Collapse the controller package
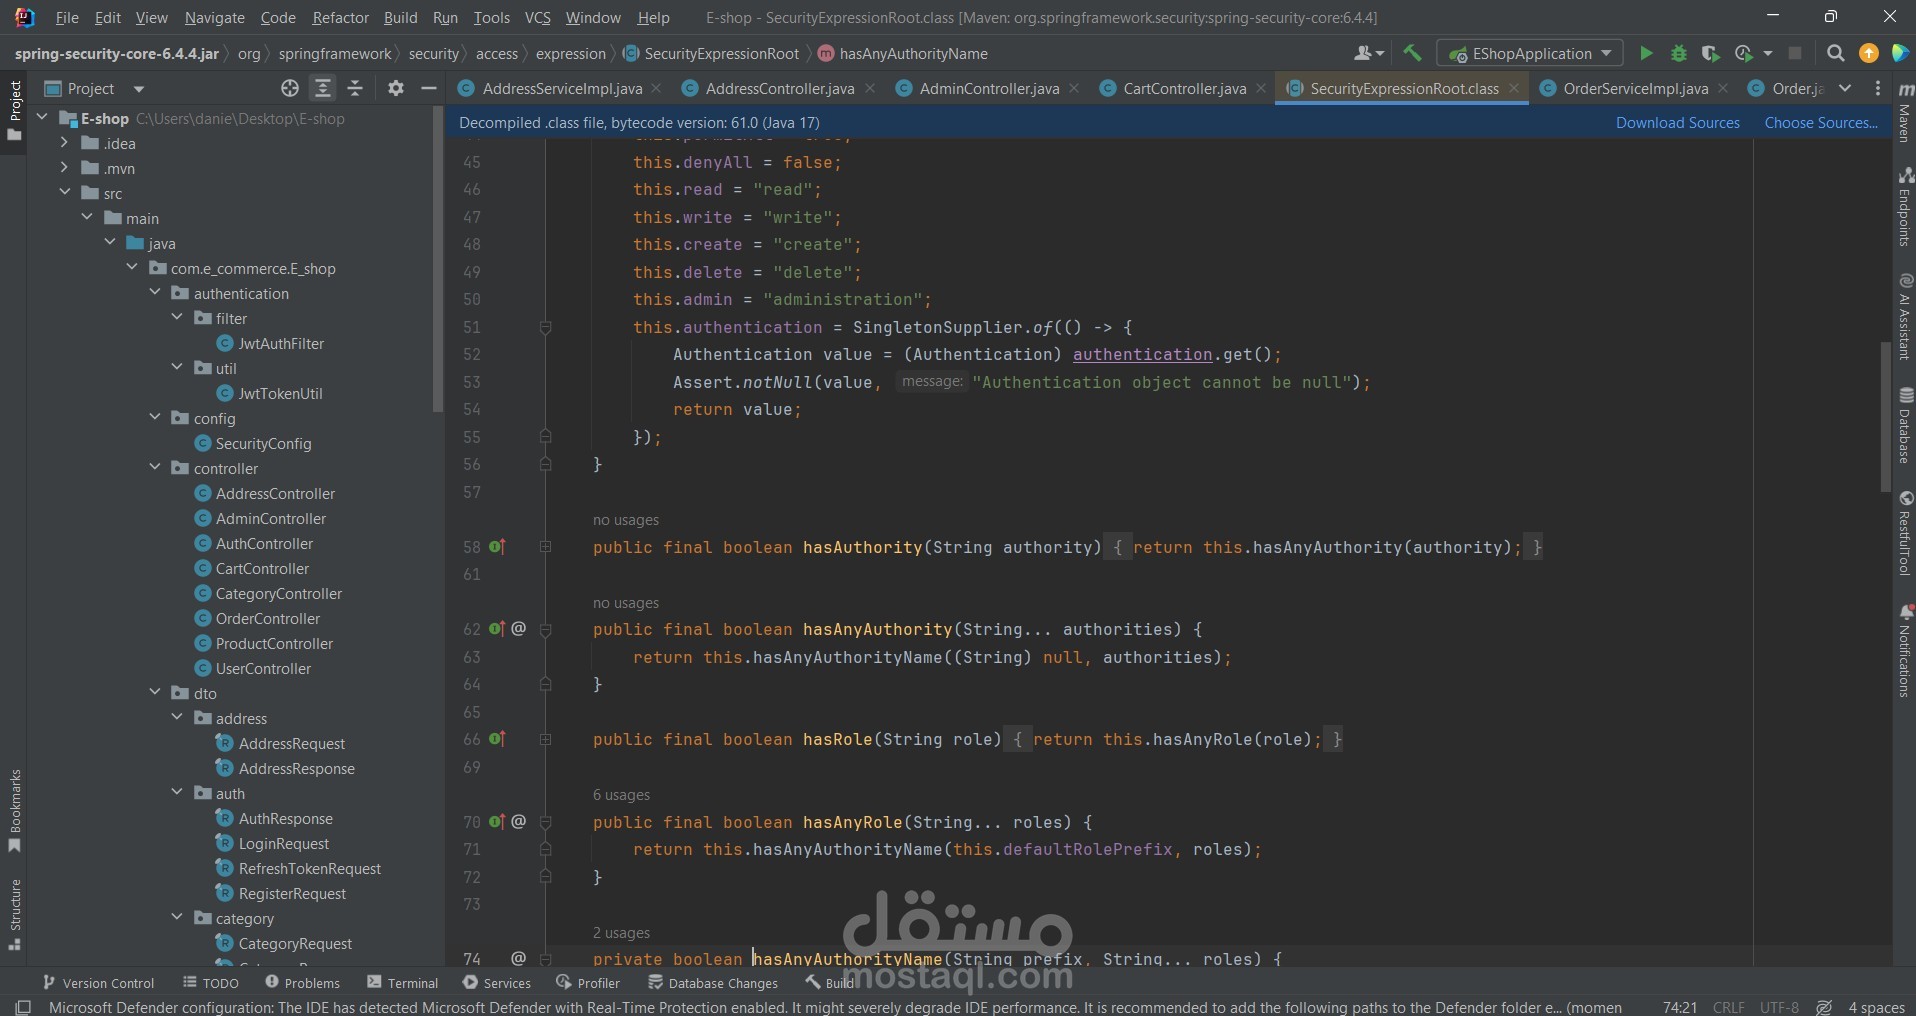The image size is (1916, 1016). (x=155, y=468)
